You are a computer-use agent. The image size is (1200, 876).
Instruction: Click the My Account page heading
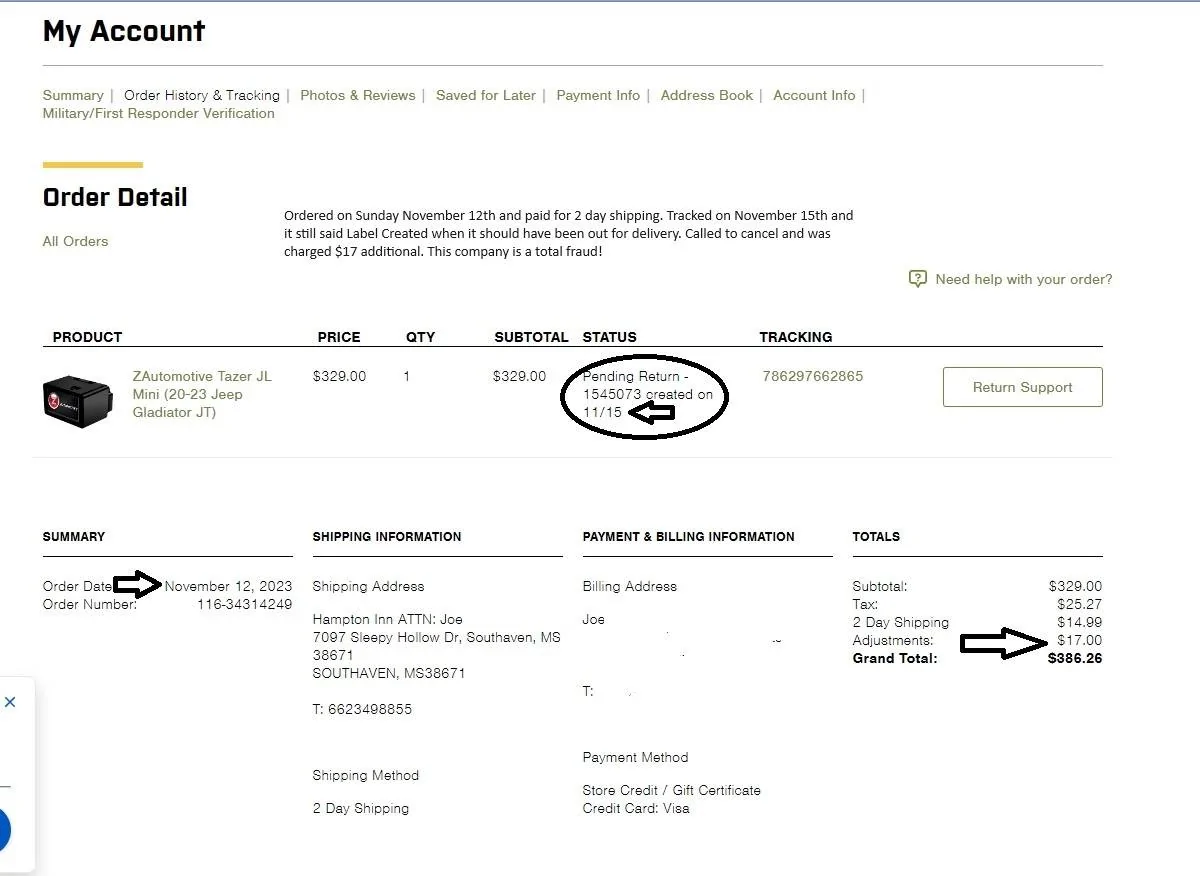(124, 31)
